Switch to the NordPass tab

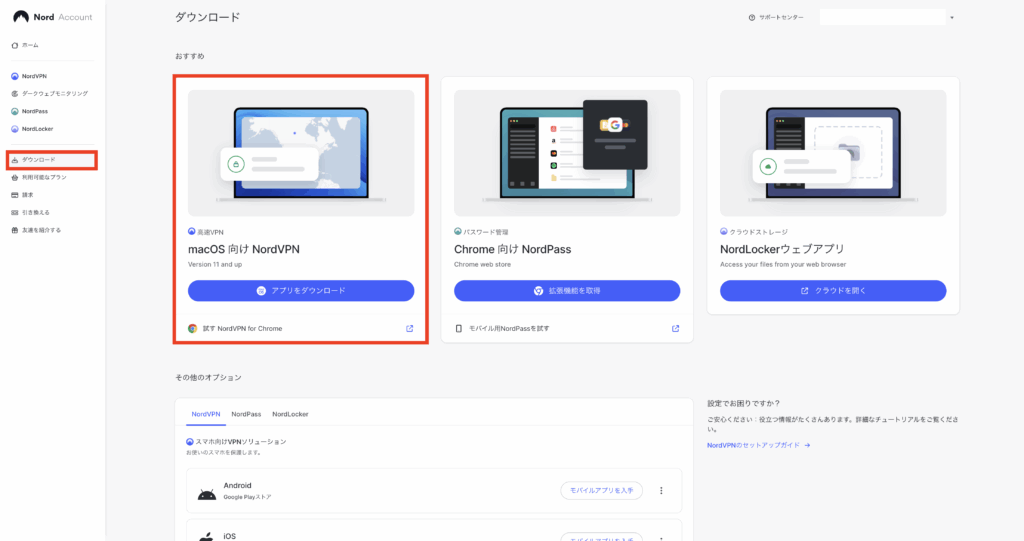pos(246,414)
